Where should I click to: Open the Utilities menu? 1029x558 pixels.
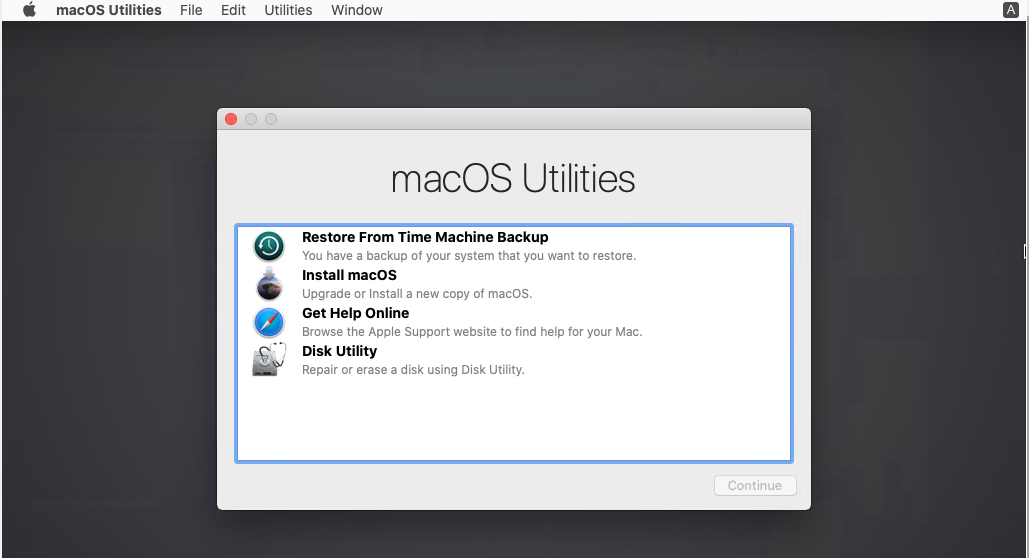(288, 10)
